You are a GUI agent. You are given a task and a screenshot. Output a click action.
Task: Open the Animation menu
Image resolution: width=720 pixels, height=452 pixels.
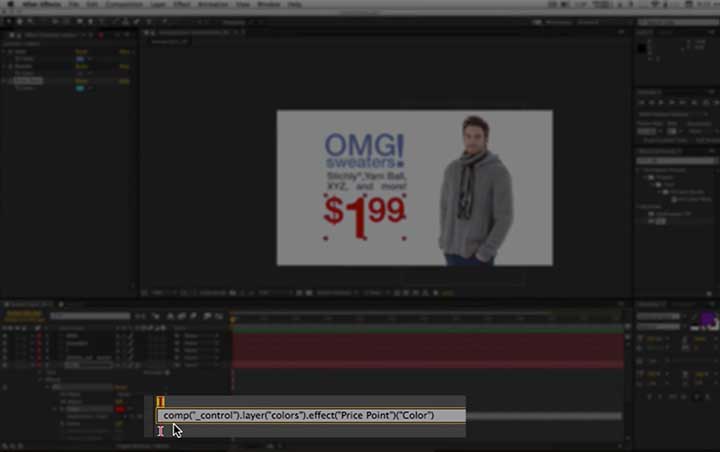click(213, 4)
